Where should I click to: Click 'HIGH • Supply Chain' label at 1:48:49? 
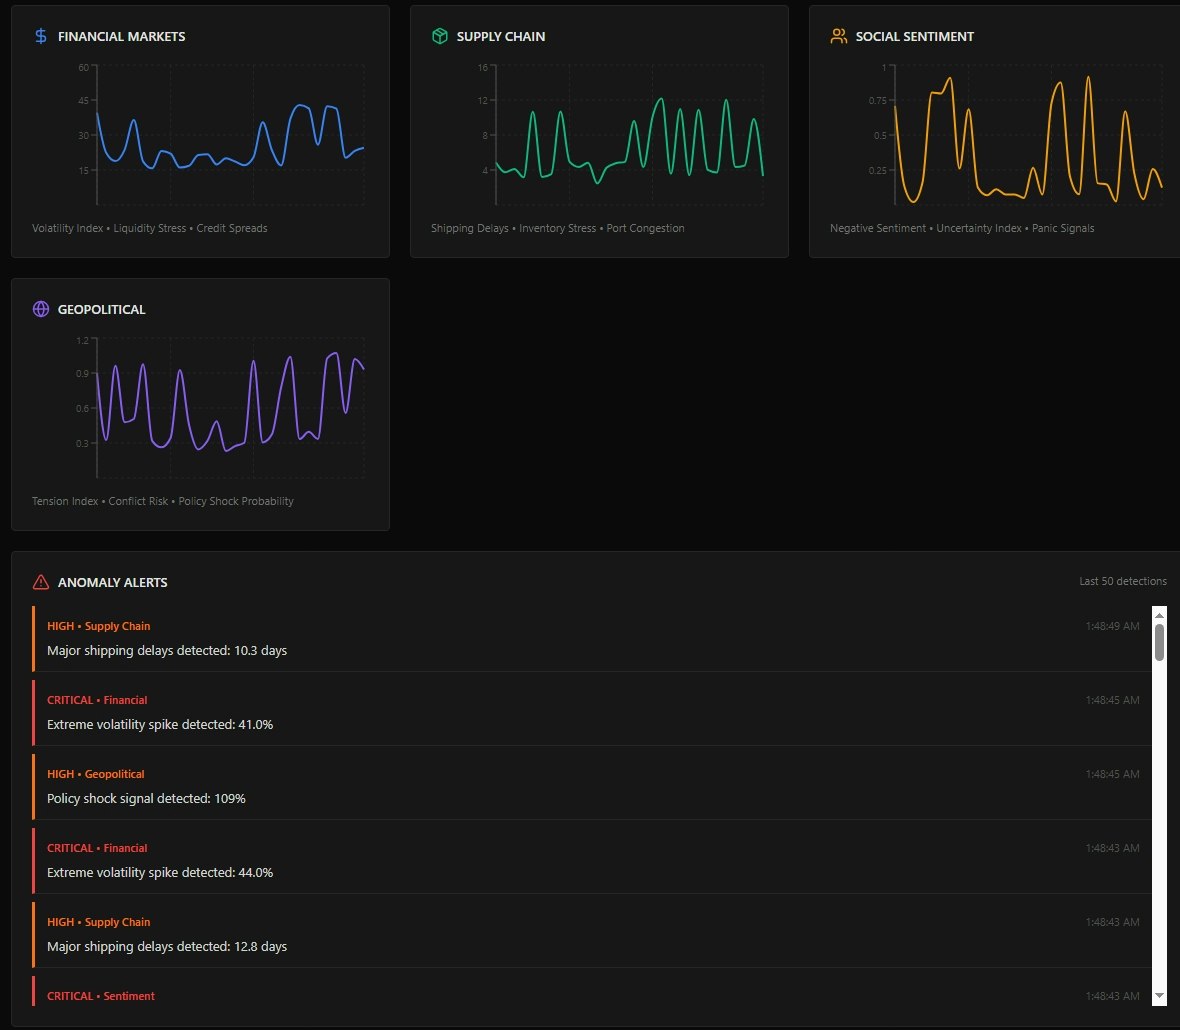tap(99, 626)
